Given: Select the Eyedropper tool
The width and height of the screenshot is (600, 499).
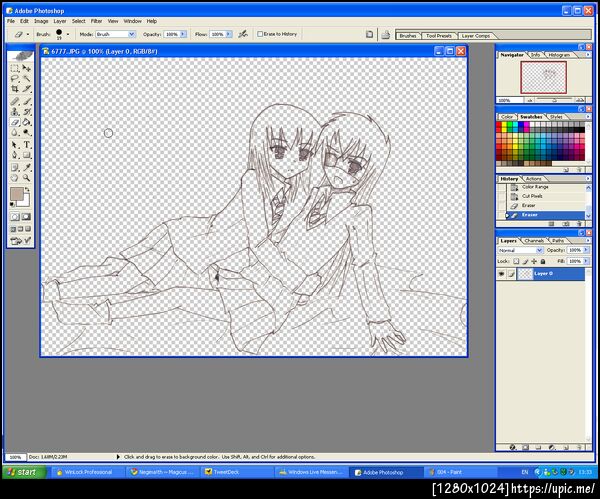Looking at the screenshot, I should (x=26, y=168).
